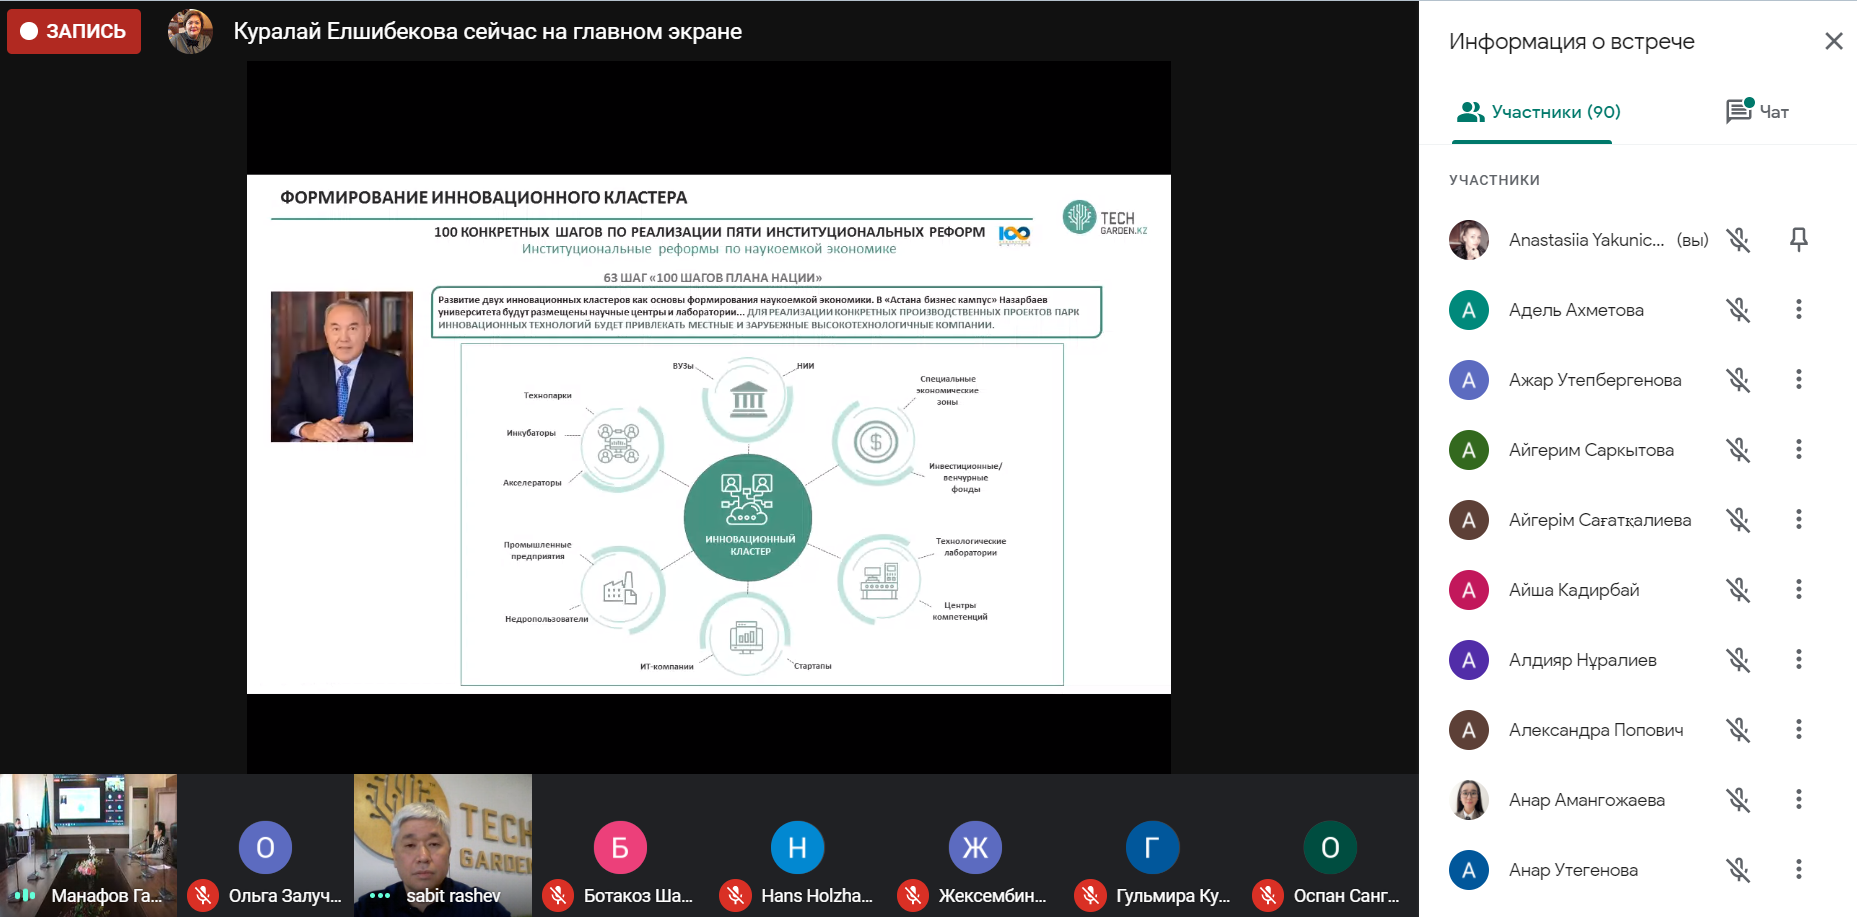Image resolution: width=1857 pixels, height=917 pixels.
Task: Click muted mic icon beside Айша Кадирбай
Action: click(1738, 590)
